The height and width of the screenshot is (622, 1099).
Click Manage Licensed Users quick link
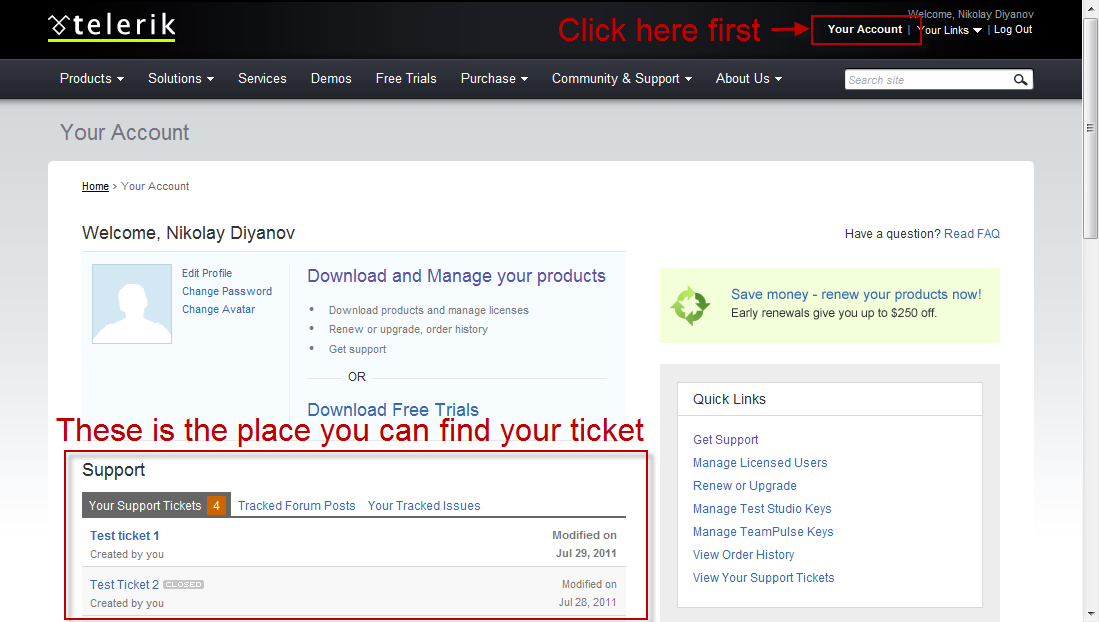(x=760, y=463)
